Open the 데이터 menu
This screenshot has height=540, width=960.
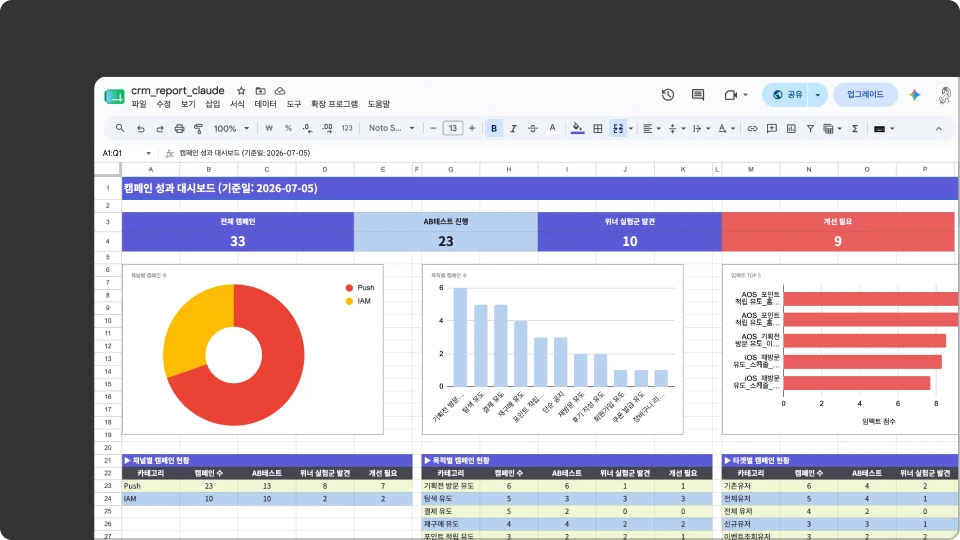point(266,104)
